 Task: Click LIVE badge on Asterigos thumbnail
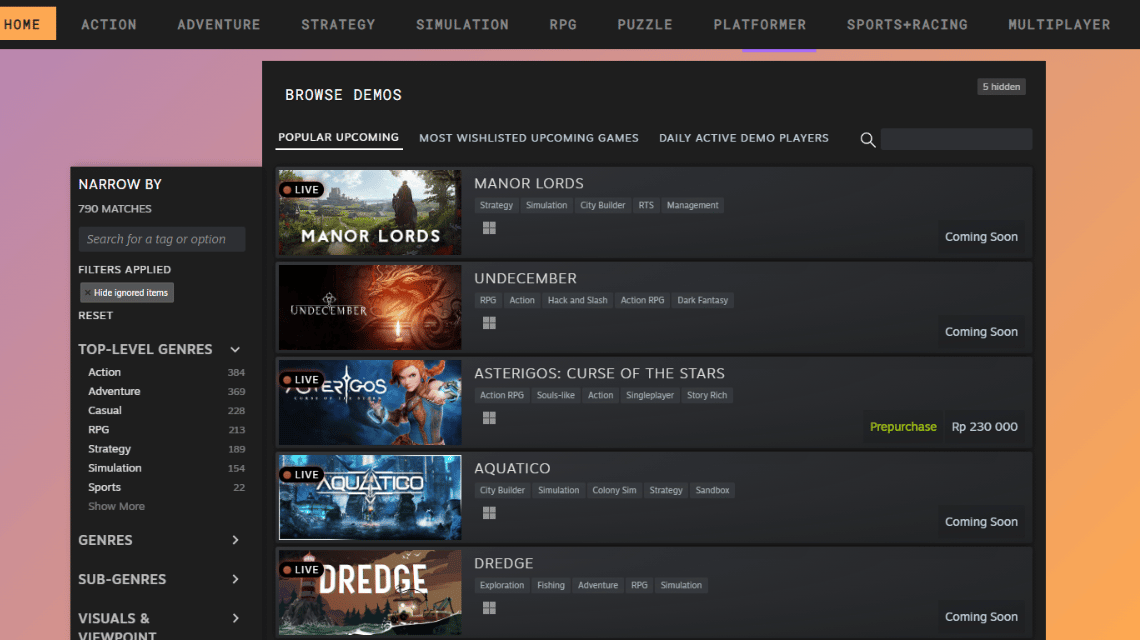point(301,380)
